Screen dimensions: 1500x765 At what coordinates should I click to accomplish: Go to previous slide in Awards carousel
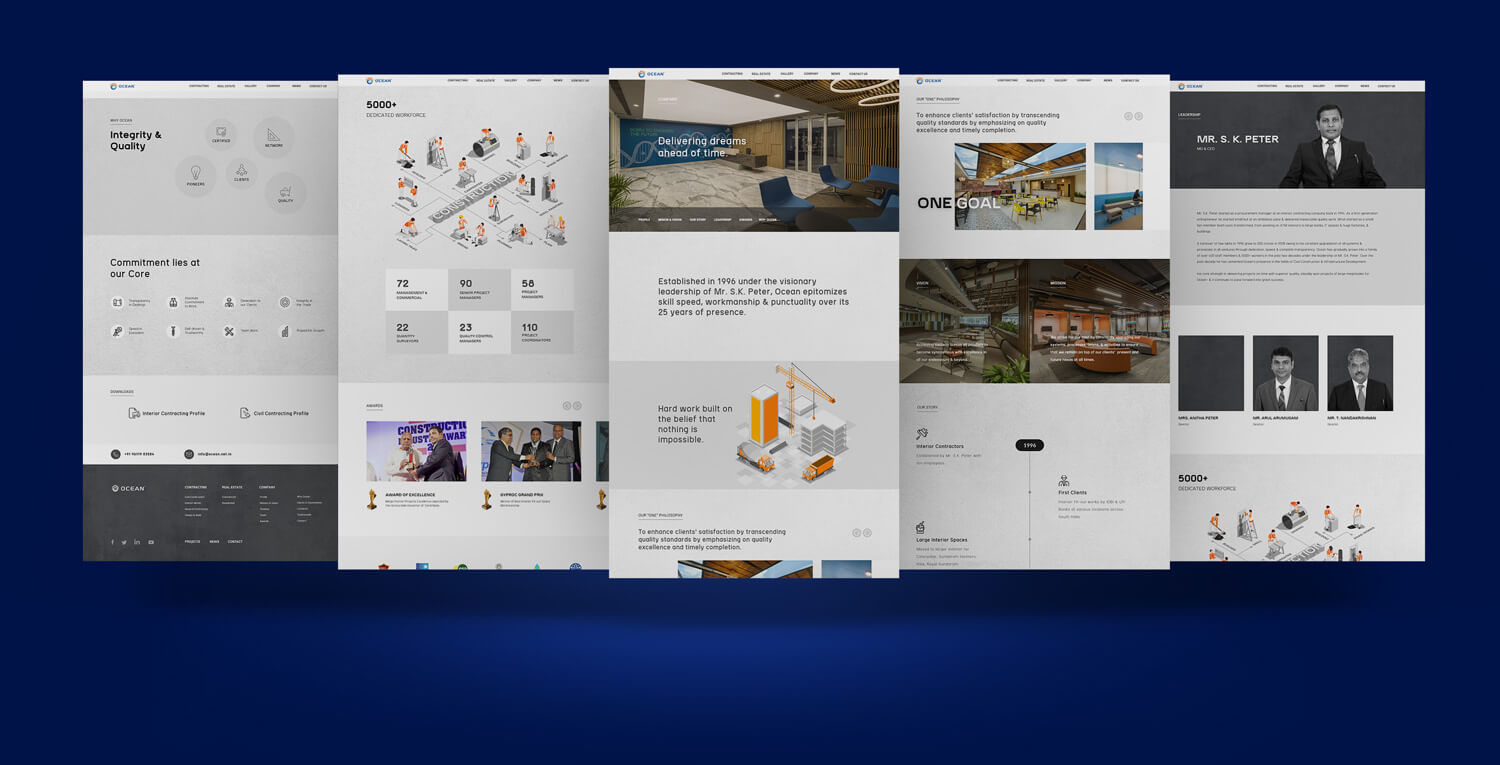click(x=566, y=406)
